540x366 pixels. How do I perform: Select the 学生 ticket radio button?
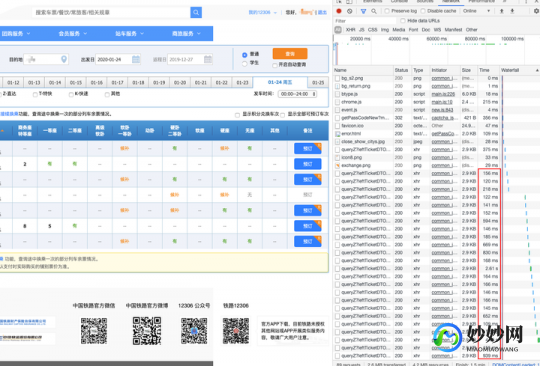pos(245,64)
